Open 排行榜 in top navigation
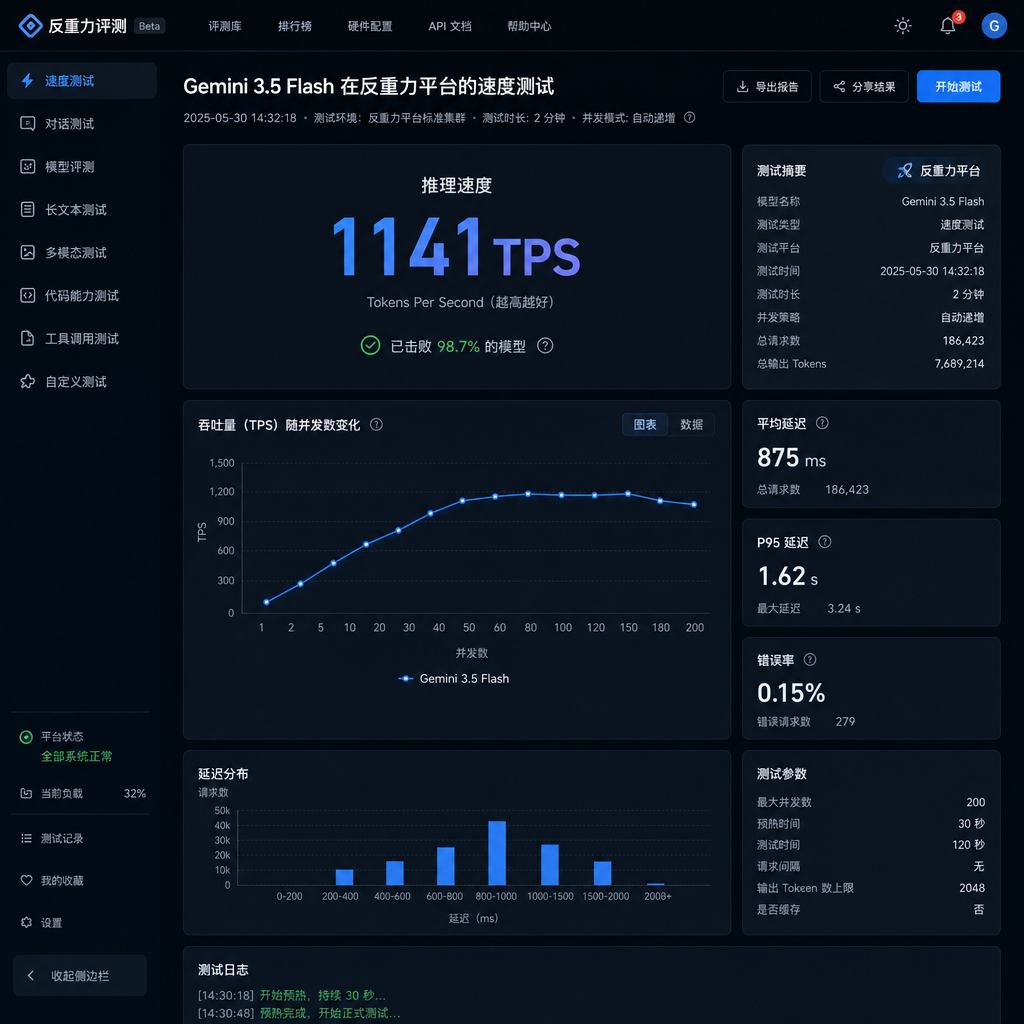Viewport: 1024px width, 1024px height. coord(295,26)
